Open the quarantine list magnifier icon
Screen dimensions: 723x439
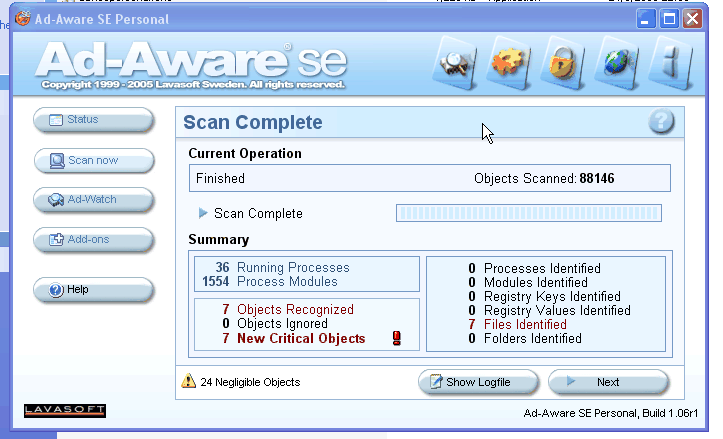pos(456,64)
